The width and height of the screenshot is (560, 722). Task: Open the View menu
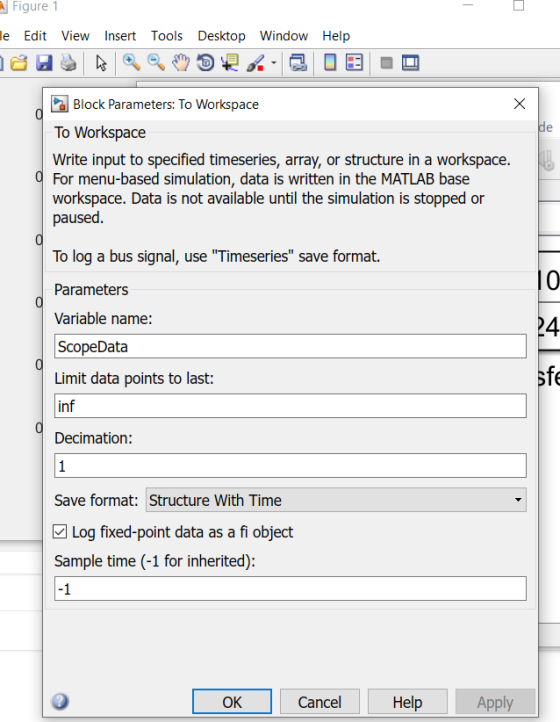[x=75, y=36]
